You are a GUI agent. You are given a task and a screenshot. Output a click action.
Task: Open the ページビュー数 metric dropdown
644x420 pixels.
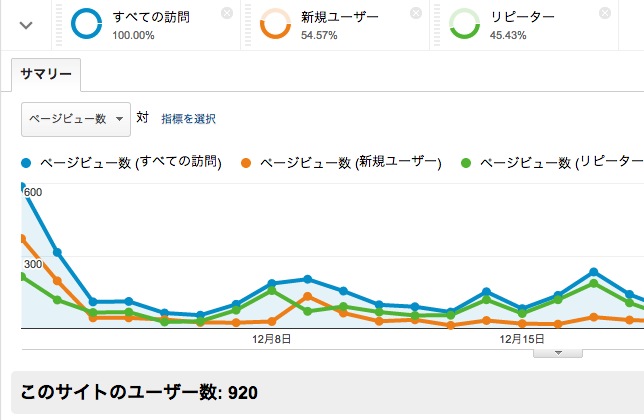(x=76, y=118)
